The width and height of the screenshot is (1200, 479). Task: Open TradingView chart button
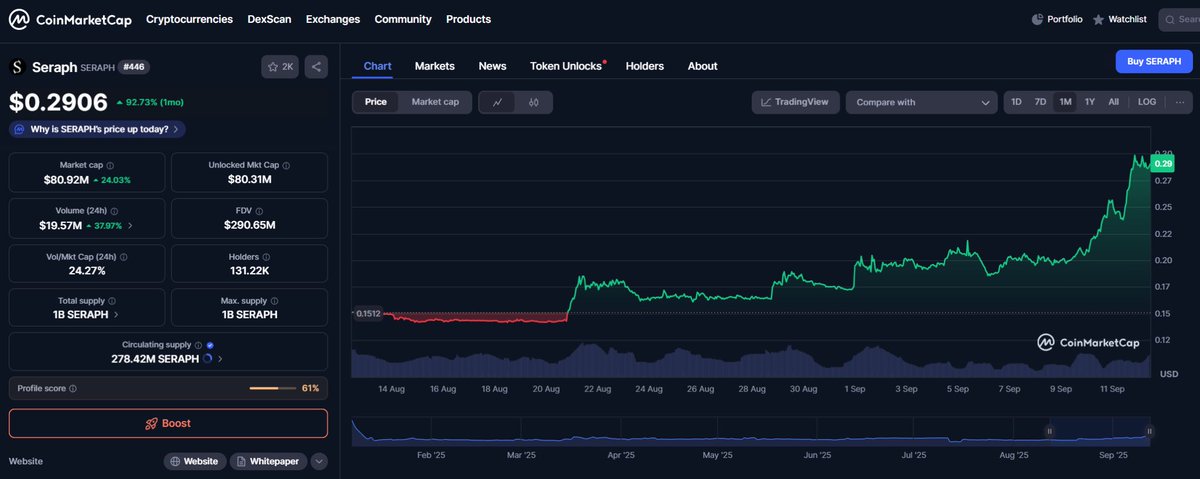pyautogui.click(x=795, y=102)
